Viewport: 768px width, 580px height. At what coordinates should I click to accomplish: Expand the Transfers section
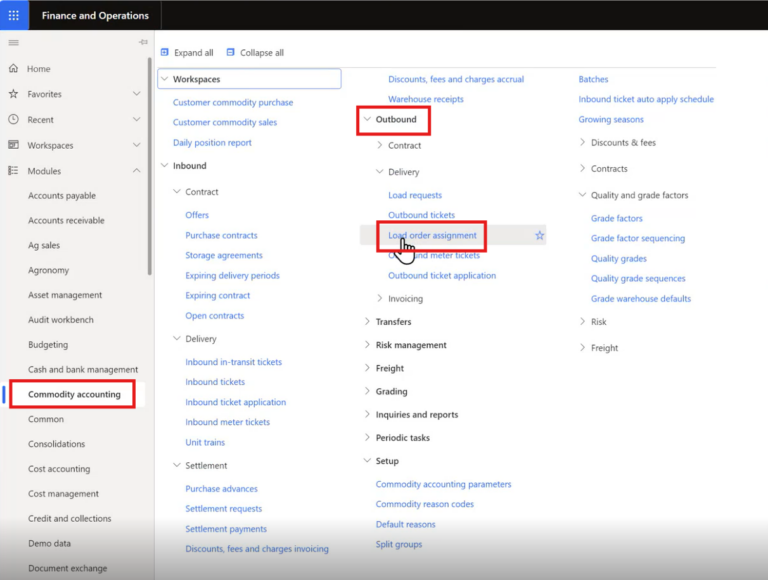367,322
